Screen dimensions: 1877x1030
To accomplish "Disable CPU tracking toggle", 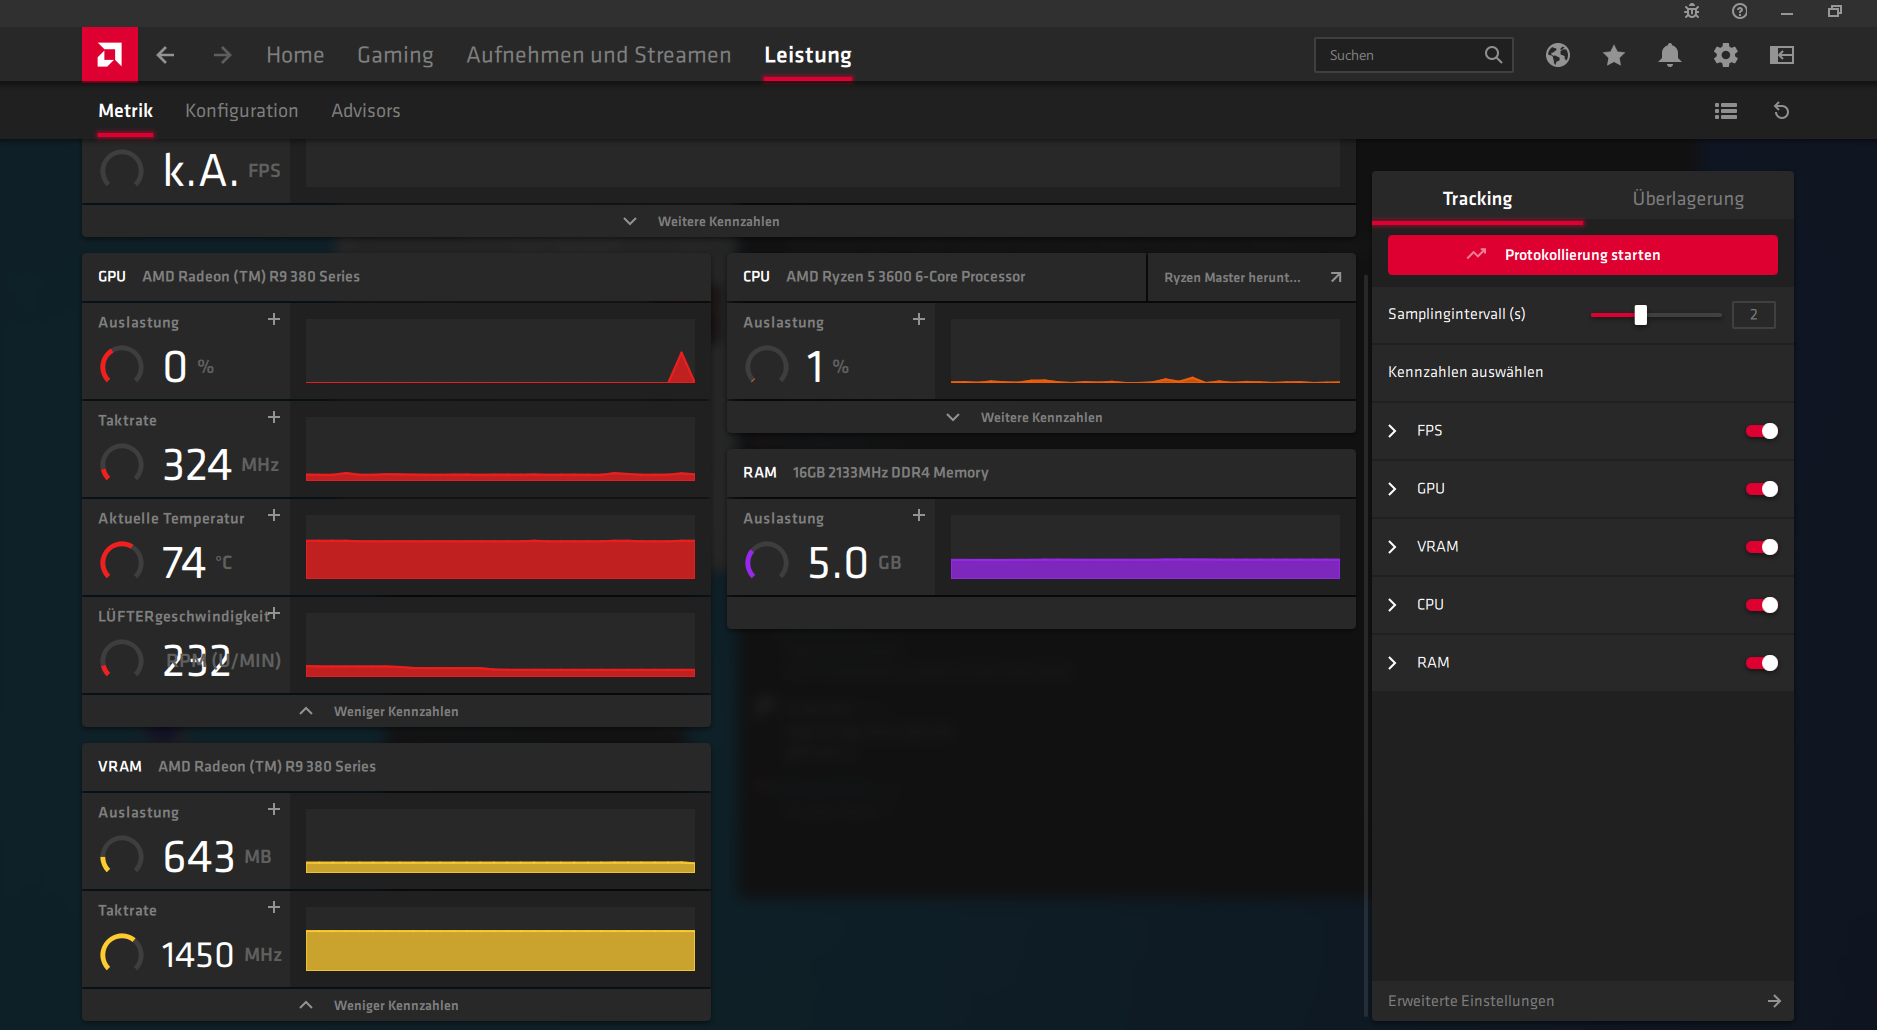I will tap(1762, 605).
